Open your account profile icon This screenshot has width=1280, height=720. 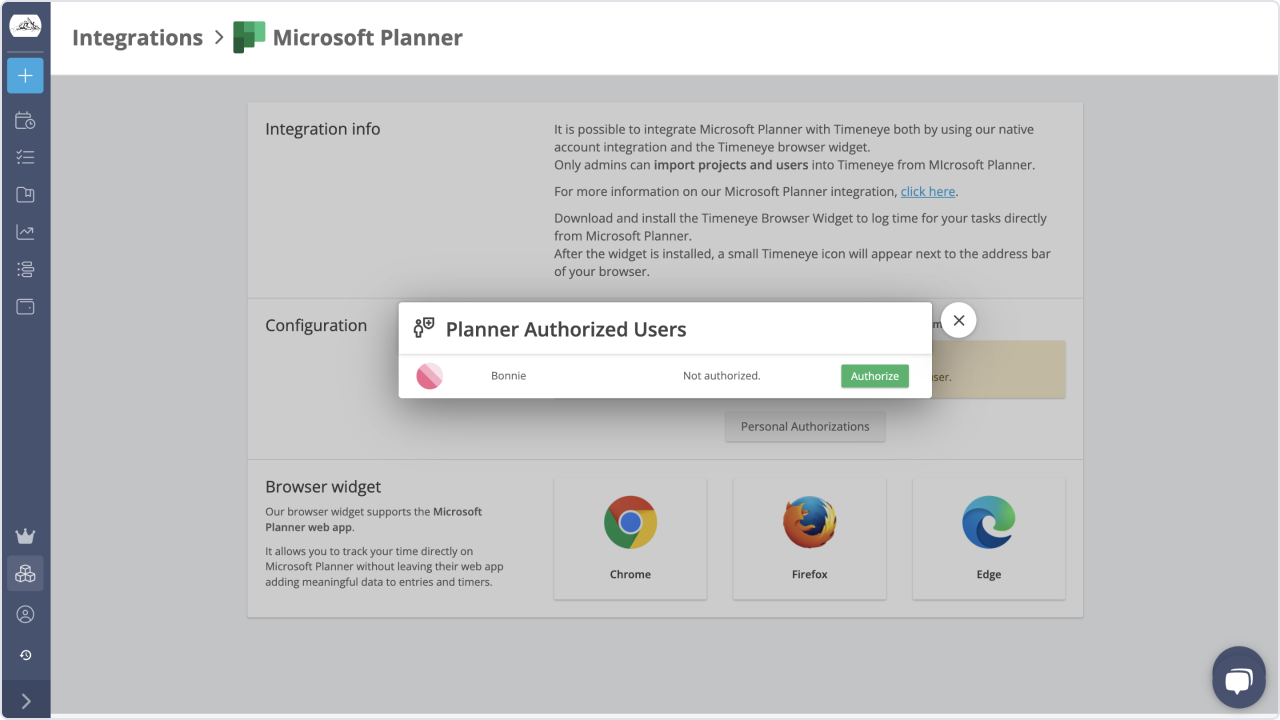pyautogui.click(x=25, y=614)
